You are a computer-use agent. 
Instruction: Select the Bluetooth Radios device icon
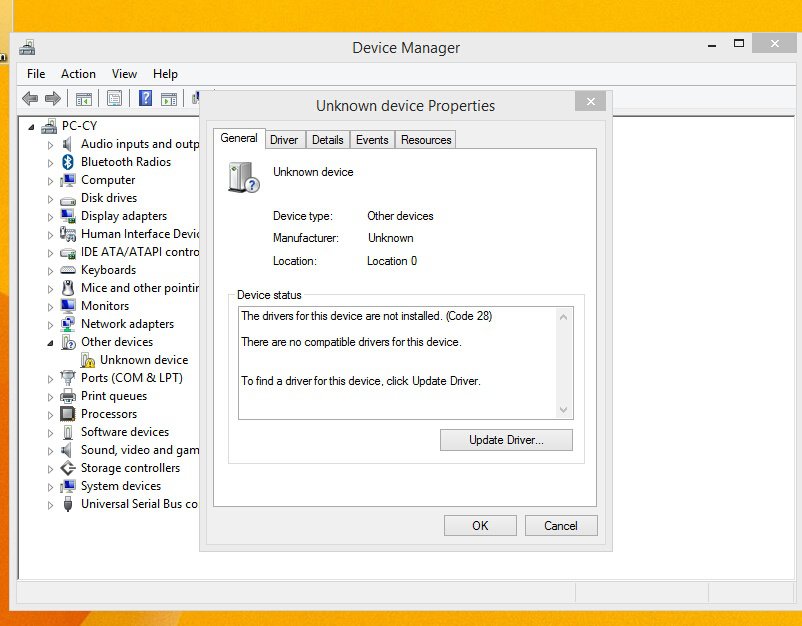[67, 162]
